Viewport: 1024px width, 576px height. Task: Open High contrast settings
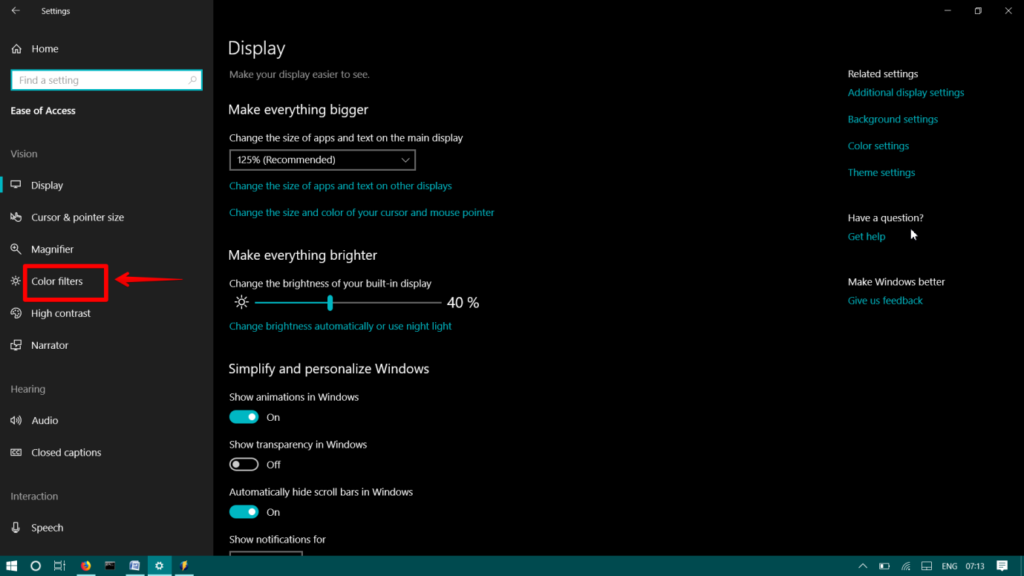61,313
